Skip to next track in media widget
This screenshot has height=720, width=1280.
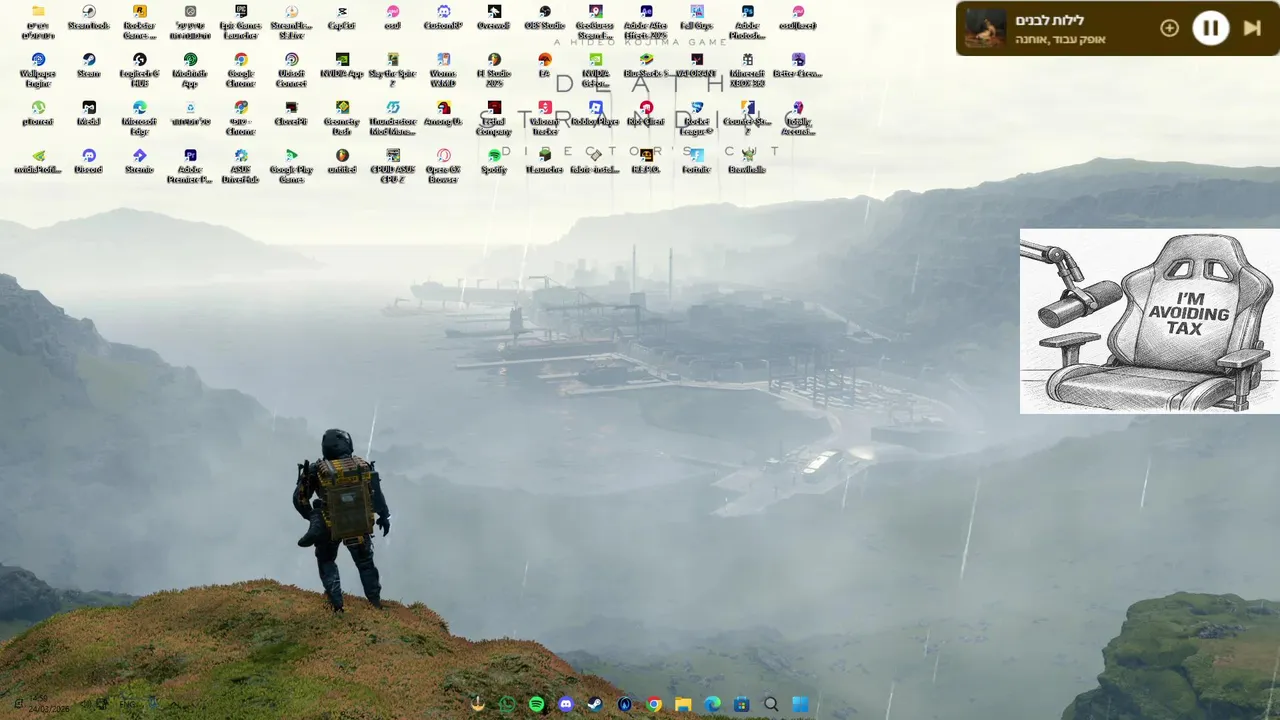[x=1252, y=28]
